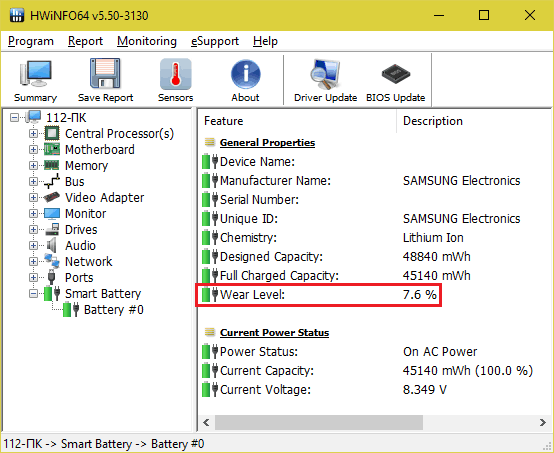The height and width of the screenshot is (453, 554).
Task: Click the Network computers icon in tree
Action: pyautogui.click(x=52, y=261)
